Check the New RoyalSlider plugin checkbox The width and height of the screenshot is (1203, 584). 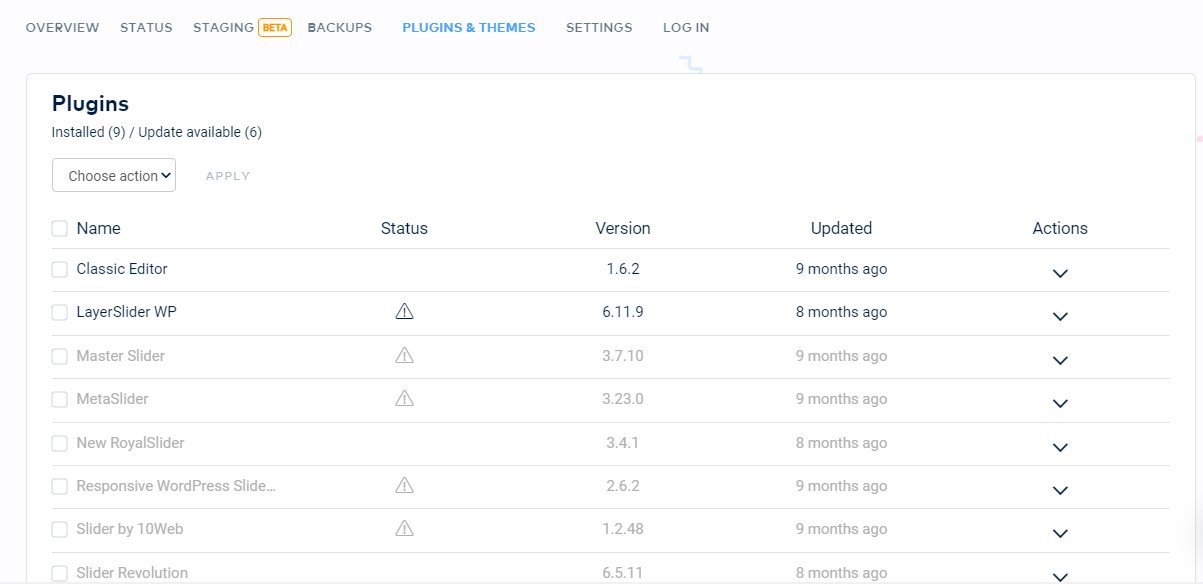pyautogui.click(x=60, y=443)
